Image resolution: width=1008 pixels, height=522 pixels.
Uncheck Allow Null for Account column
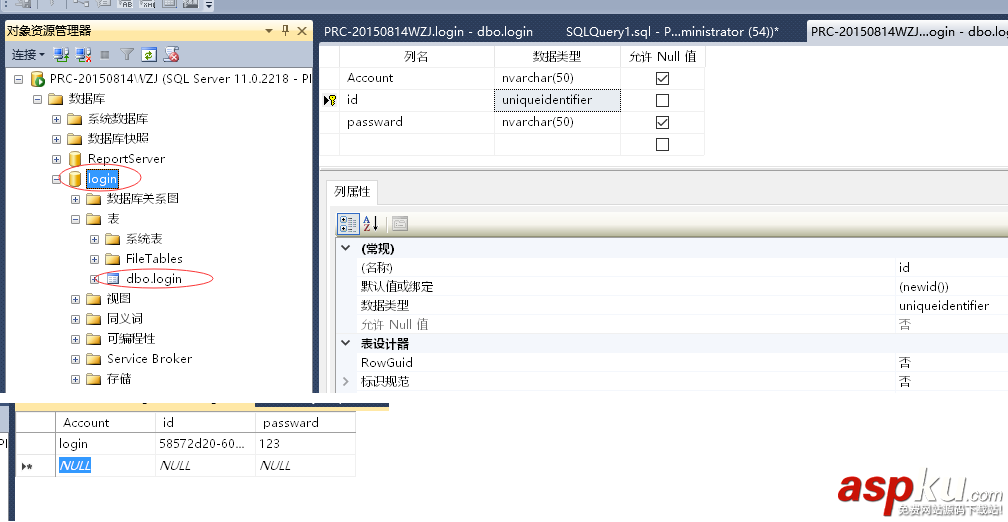[x=662, y=78]
